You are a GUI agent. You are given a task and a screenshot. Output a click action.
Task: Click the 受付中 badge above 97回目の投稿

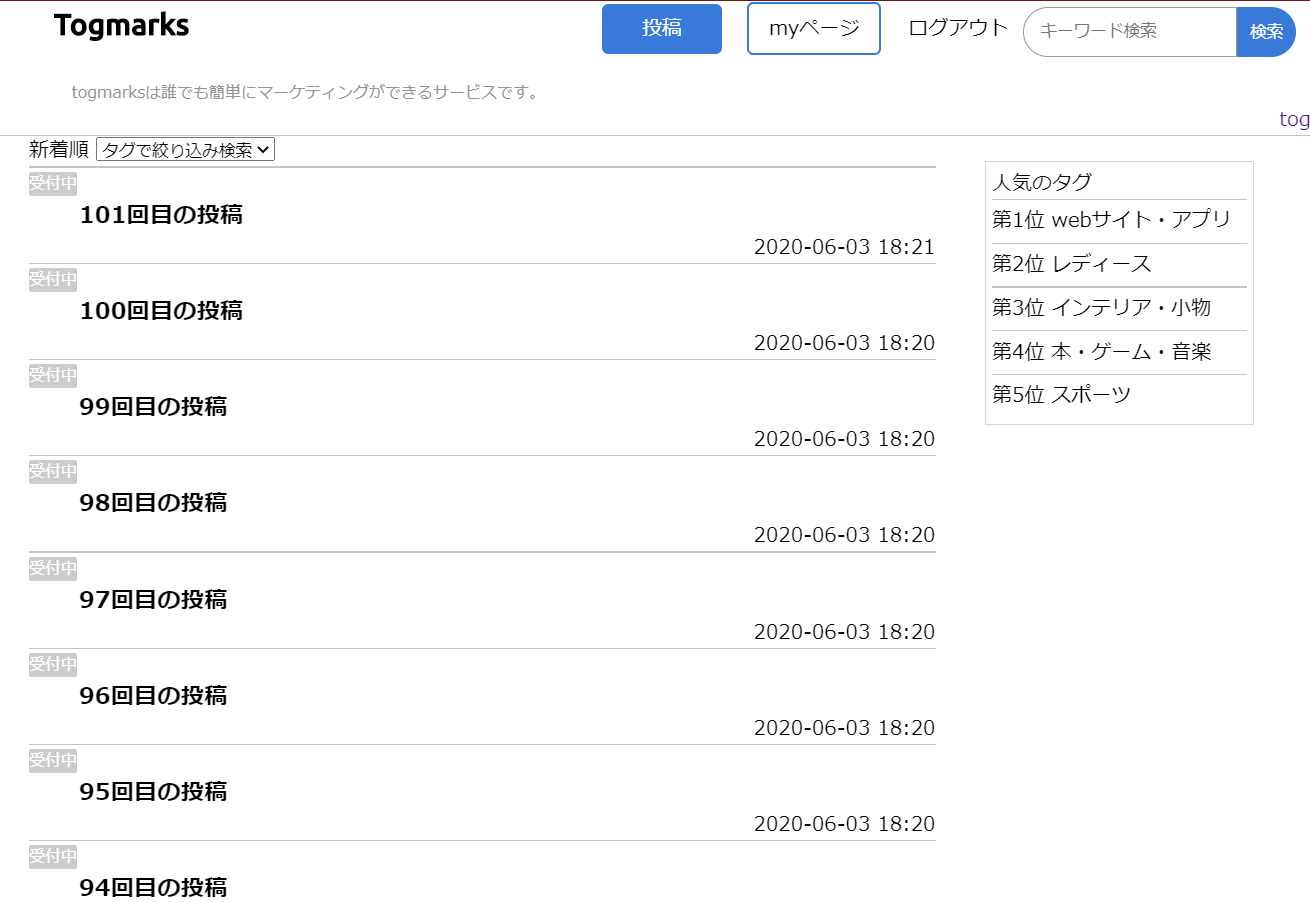(x=53, y=568)
